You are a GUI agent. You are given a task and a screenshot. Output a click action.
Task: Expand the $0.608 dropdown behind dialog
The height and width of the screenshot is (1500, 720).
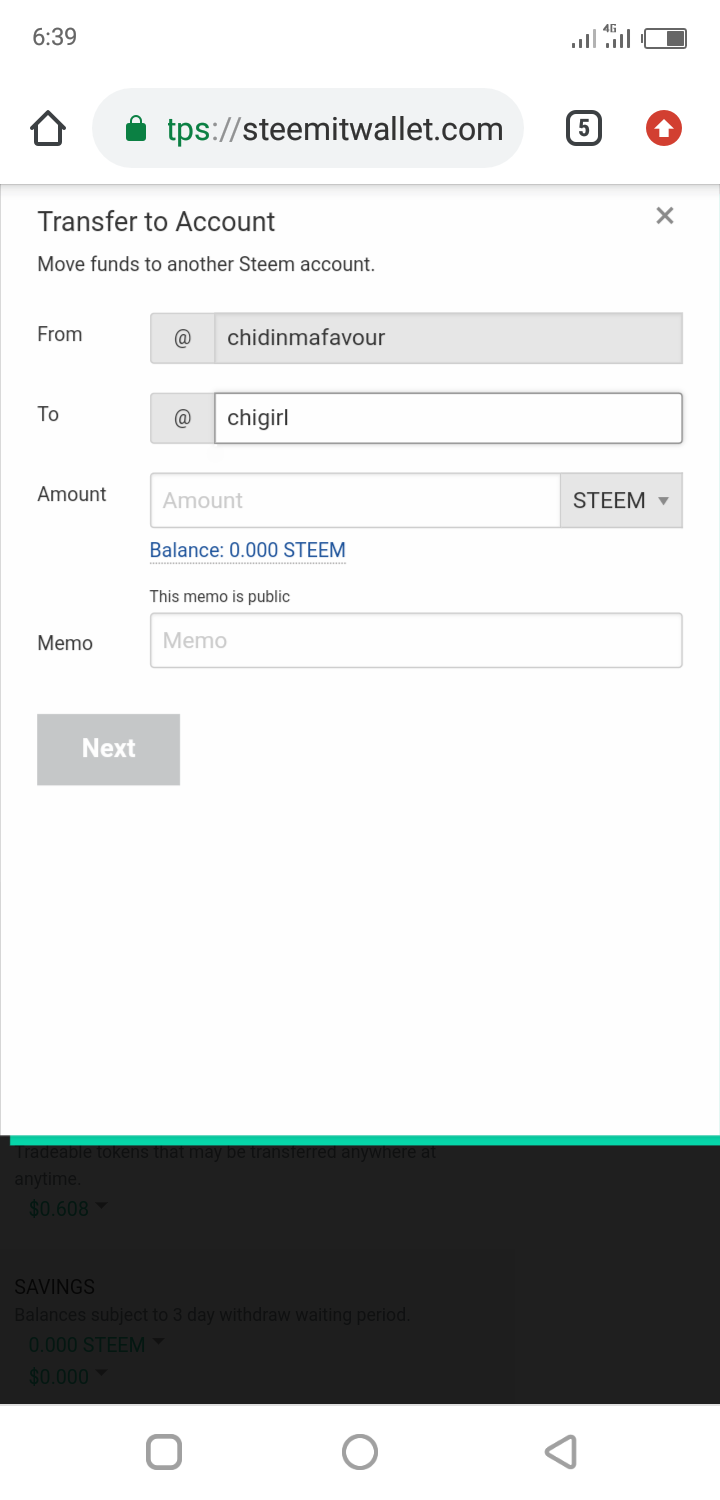[x=67, y=1208]
